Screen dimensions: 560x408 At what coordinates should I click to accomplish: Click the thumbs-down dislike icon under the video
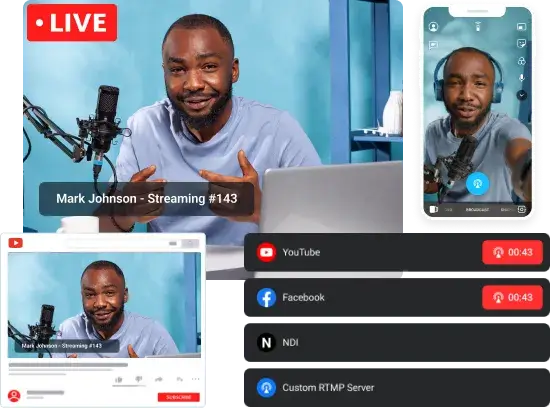pos(139,379)
